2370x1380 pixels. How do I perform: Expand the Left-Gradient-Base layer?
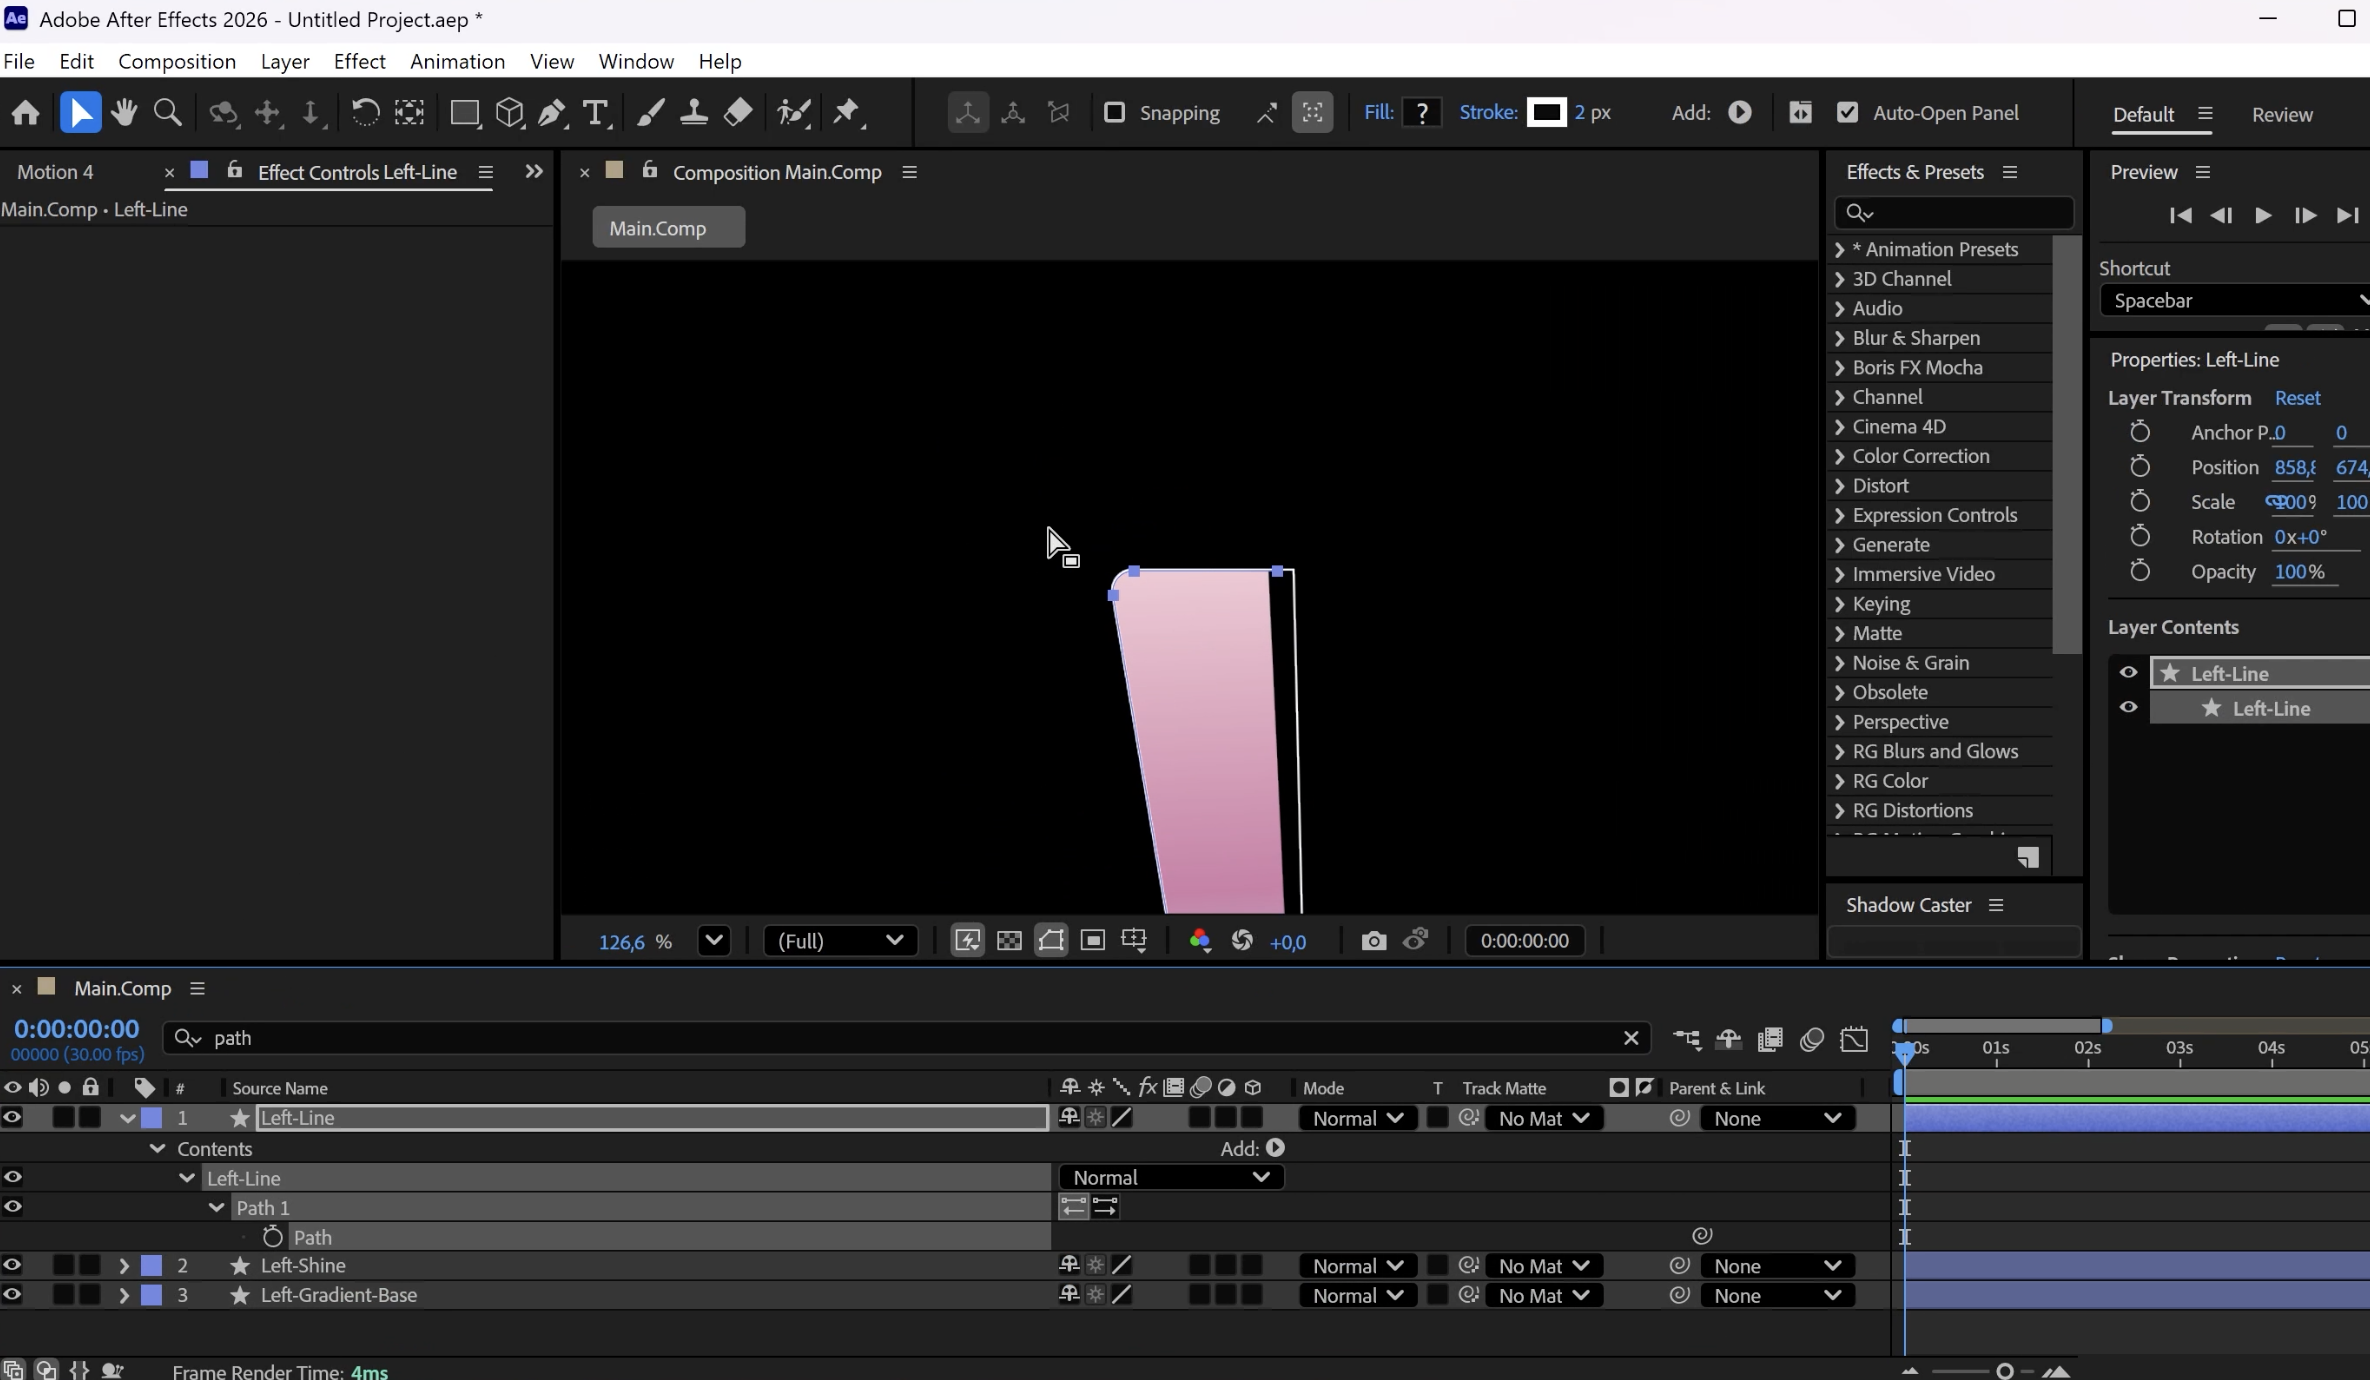tap(124, 1295)
